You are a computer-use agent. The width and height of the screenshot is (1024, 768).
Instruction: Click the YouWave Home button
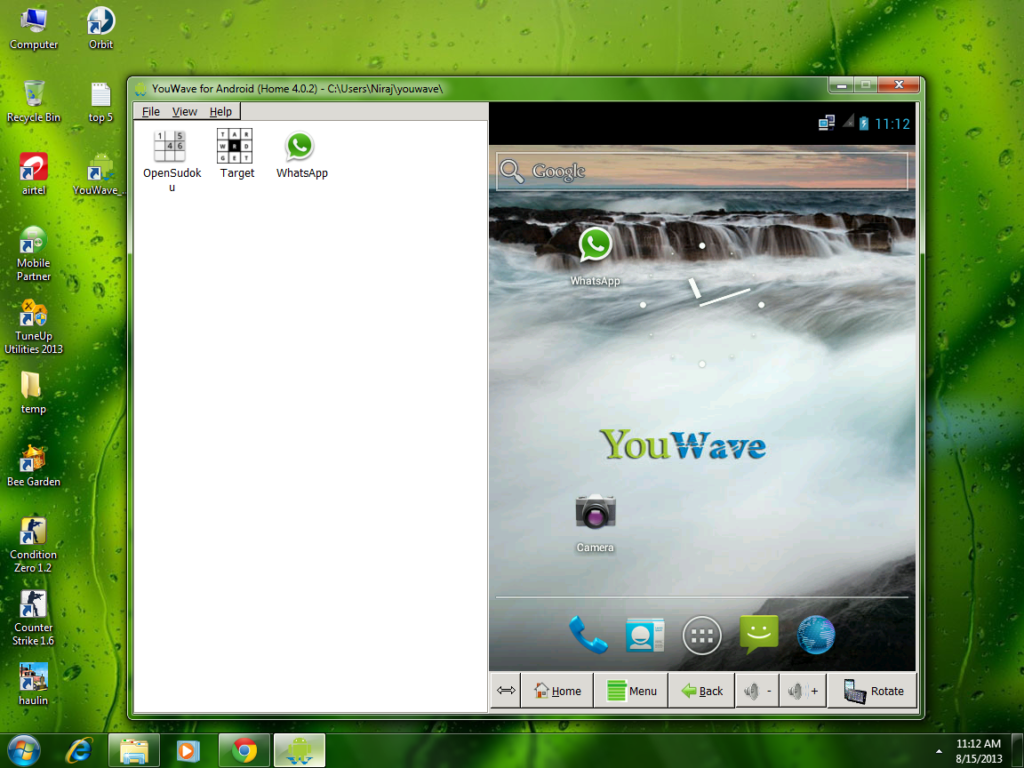557,690
